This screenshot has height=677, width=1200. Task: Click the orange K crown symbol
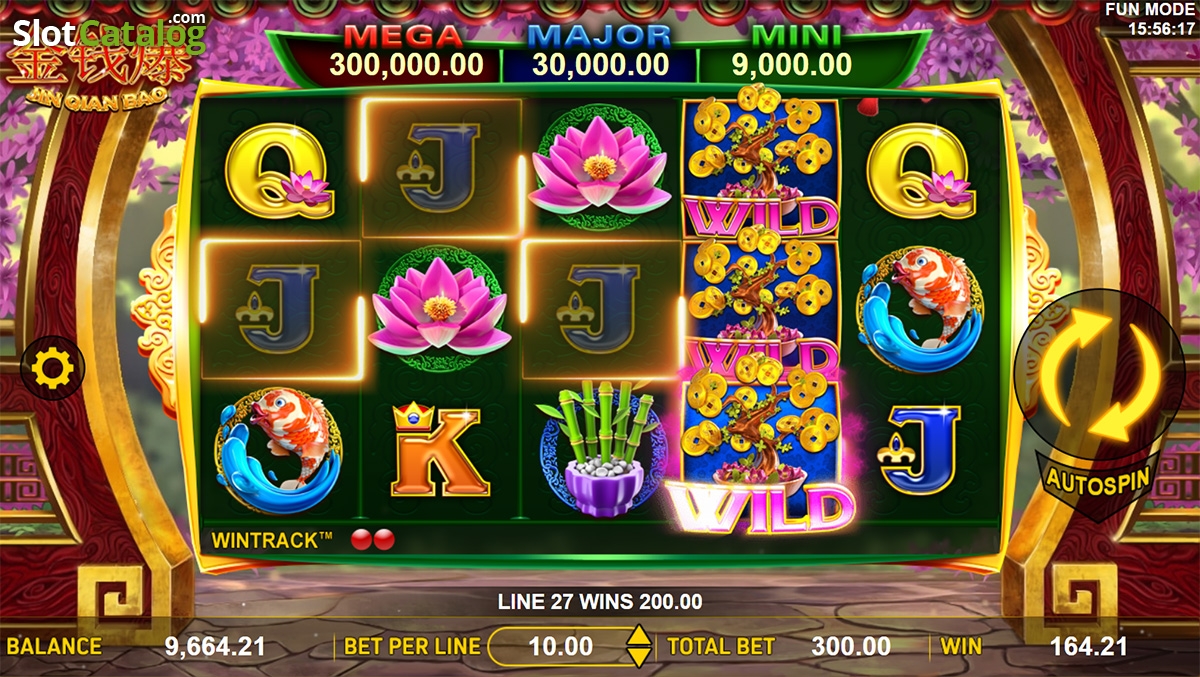pyautogui.click(x=440, y=450)
